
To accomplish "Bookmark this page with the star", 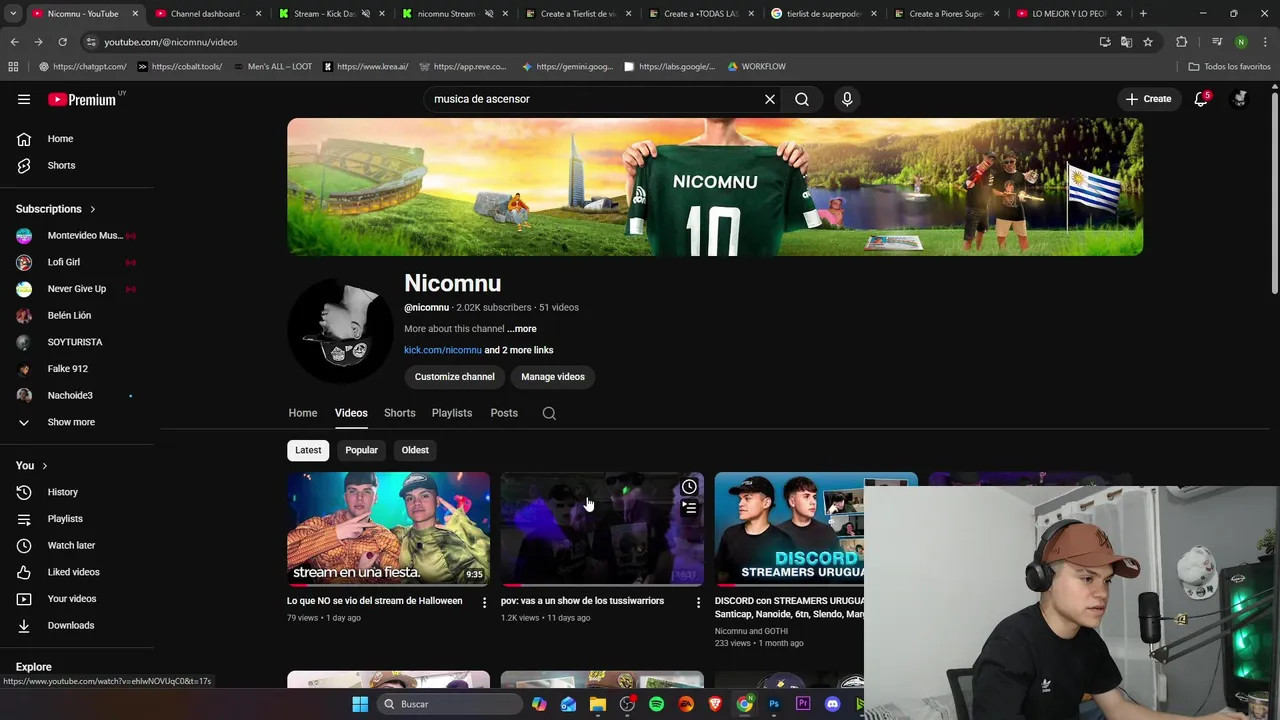I will click(1148, 42).
